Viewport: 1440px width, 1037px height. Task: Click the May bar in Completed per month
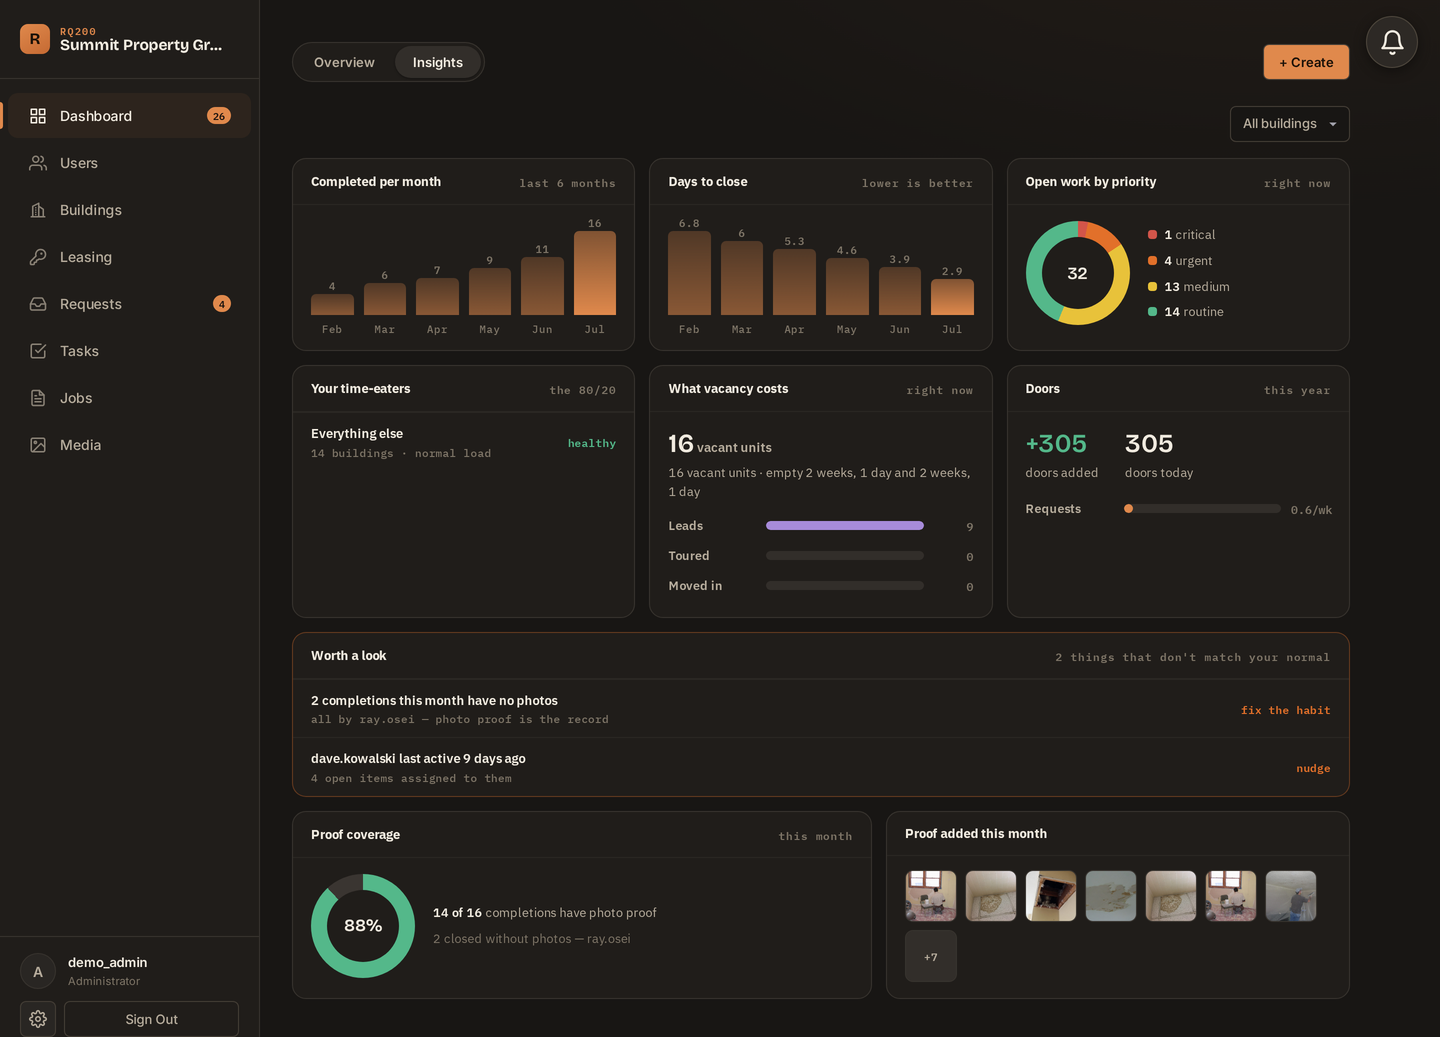490,291
